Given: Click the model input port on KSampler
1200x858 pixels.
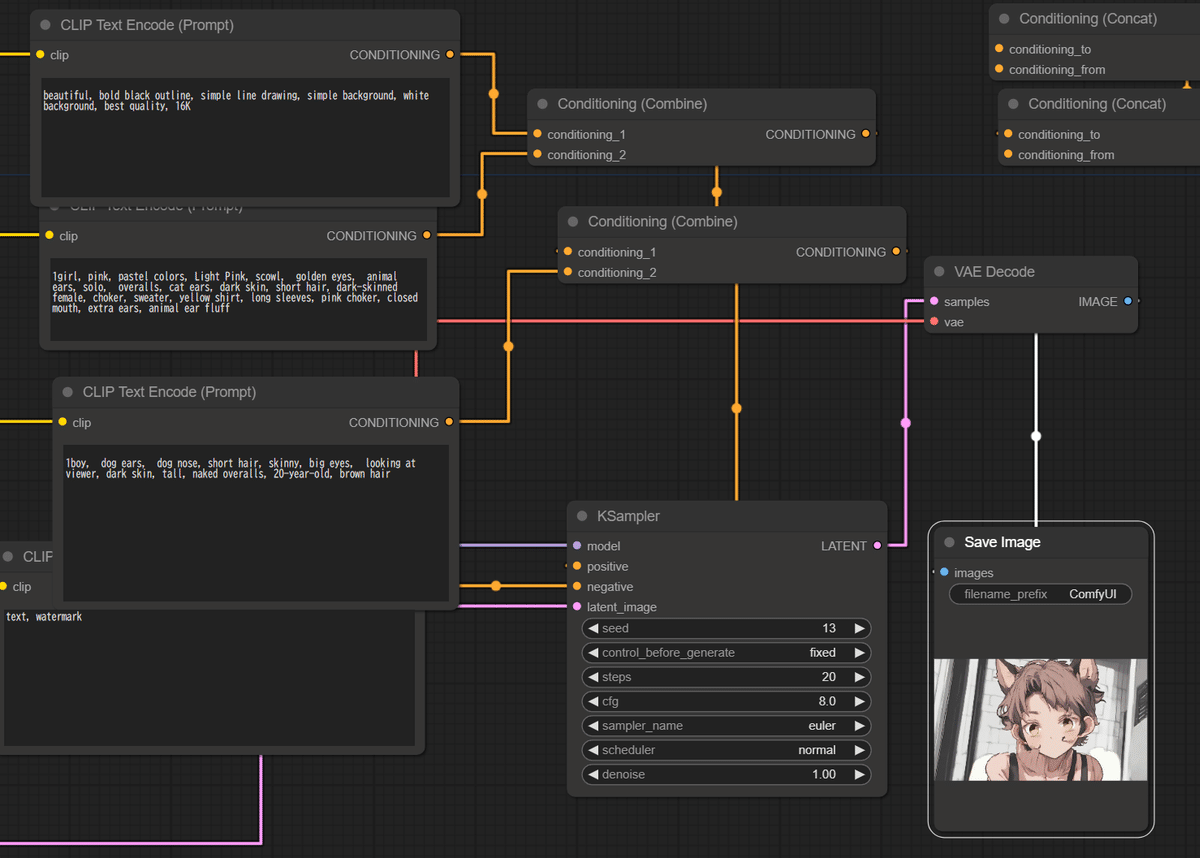Looking at the screenshot, I should click(577, 546).
